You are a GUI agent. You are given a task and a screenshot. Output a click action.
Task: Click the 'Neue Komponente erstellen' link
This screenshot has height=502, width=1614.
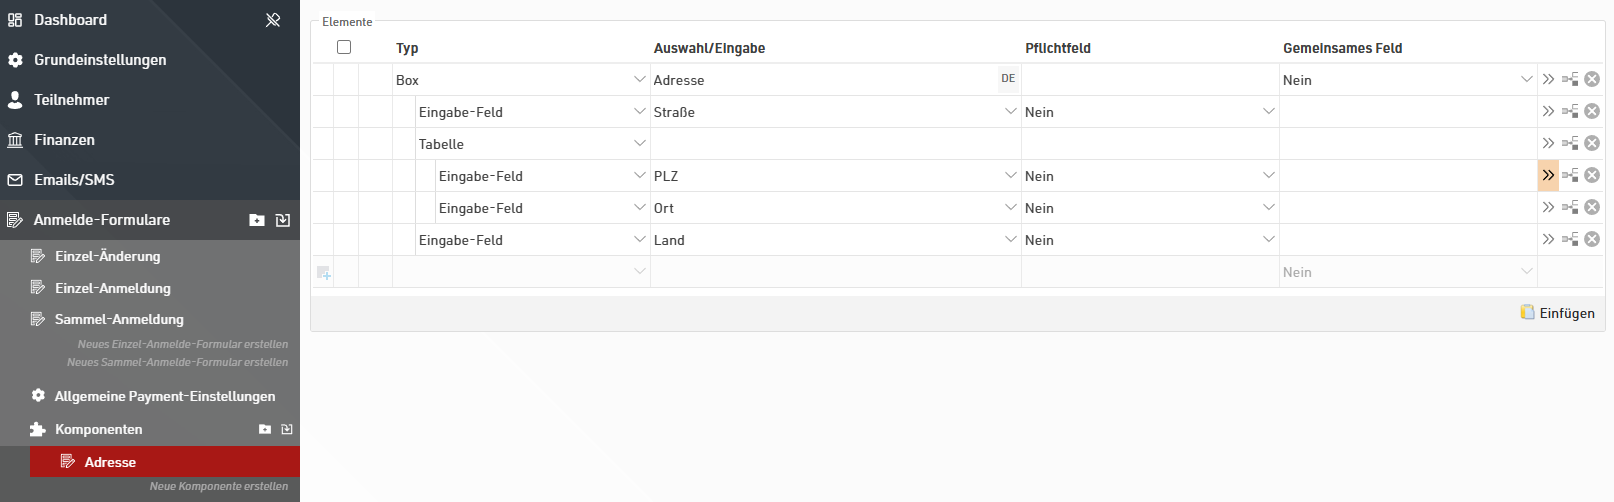pyautogui.click(x=218, y=486)
